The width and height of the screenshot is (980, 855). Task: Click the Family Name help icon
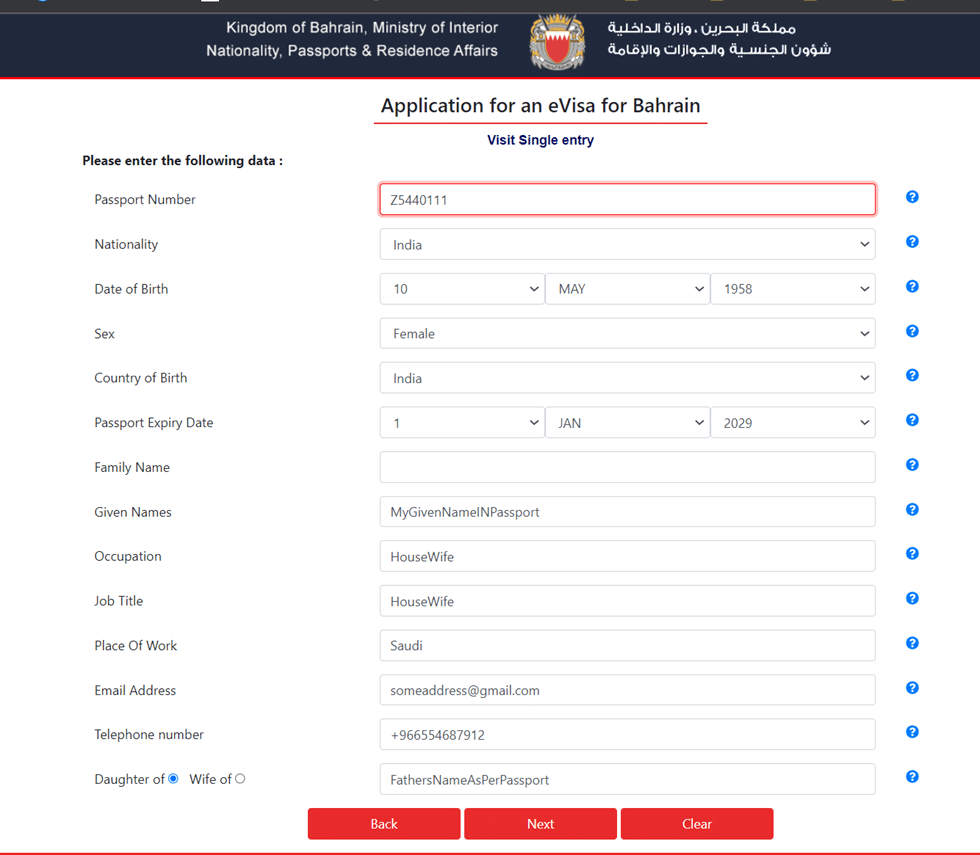[911, 464]
